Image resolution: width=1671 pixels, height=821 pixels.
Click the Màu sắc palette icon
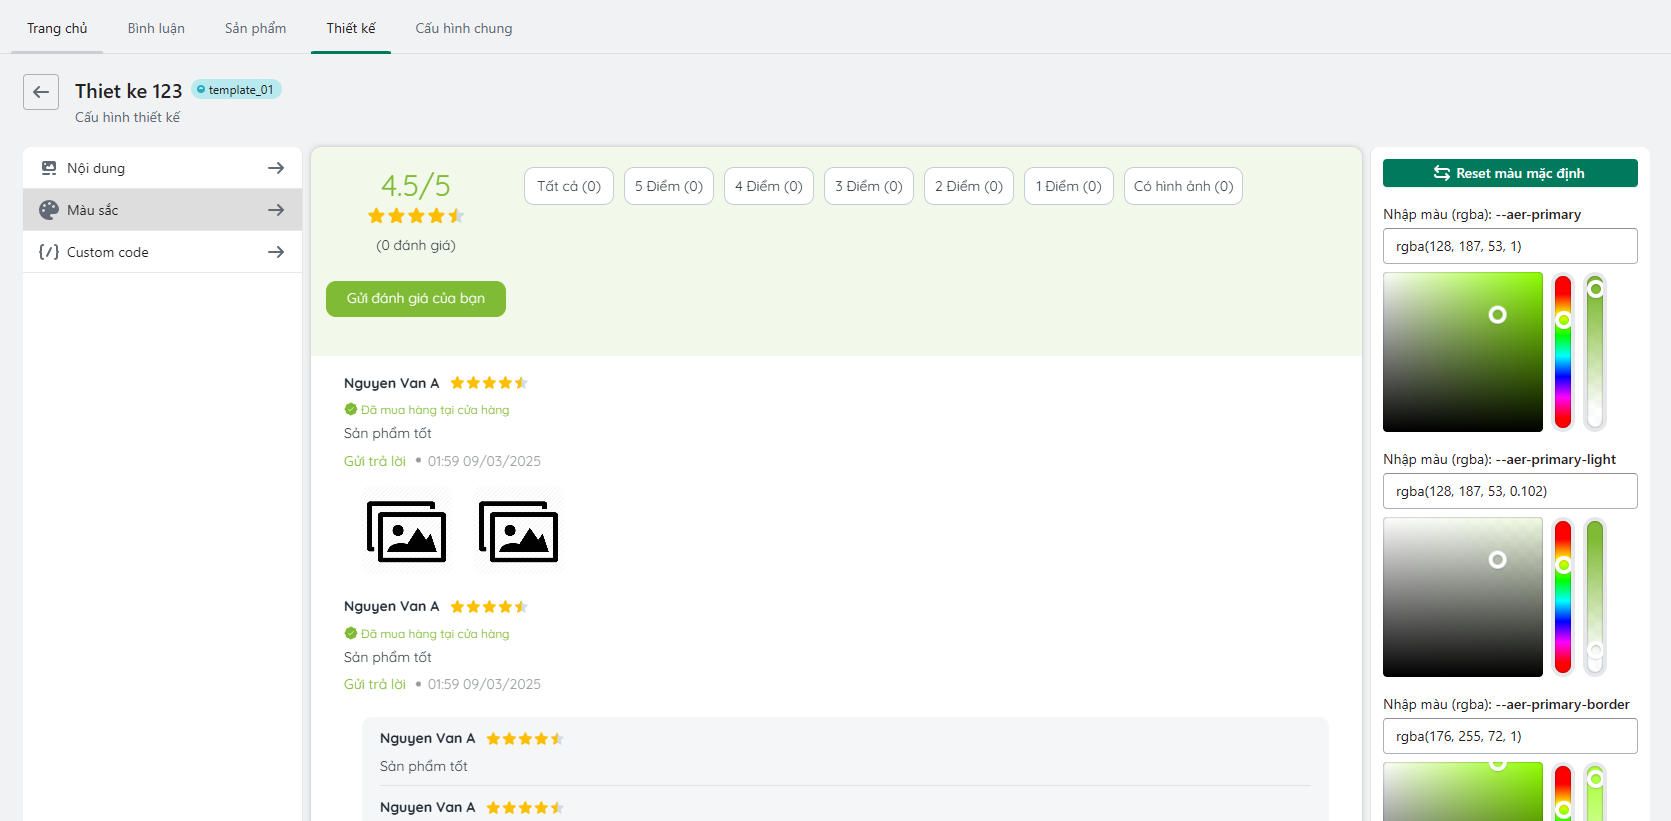(x=49, y=210)
